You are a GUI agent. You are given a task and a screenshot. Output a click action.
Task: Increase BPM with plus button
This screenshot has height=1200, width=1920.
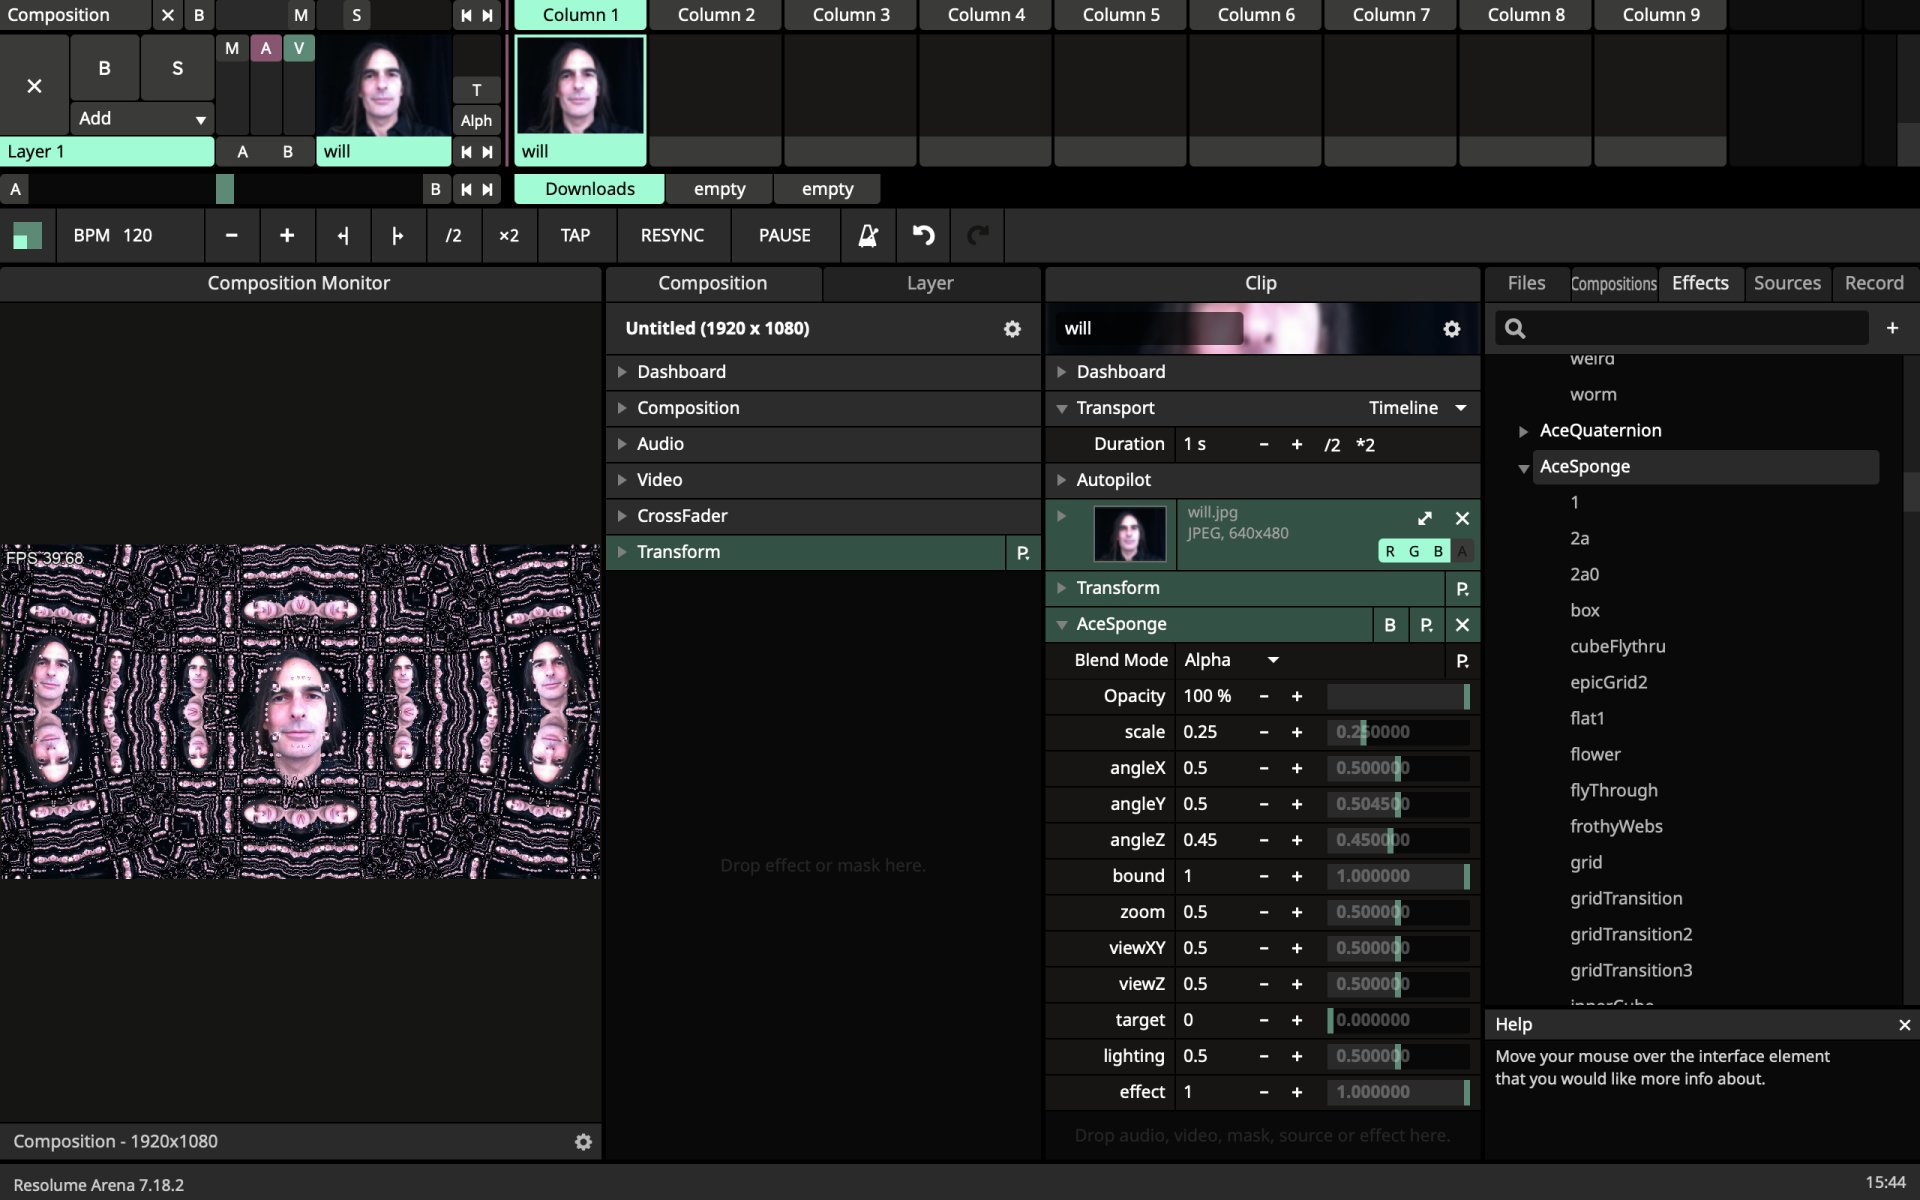287,235
